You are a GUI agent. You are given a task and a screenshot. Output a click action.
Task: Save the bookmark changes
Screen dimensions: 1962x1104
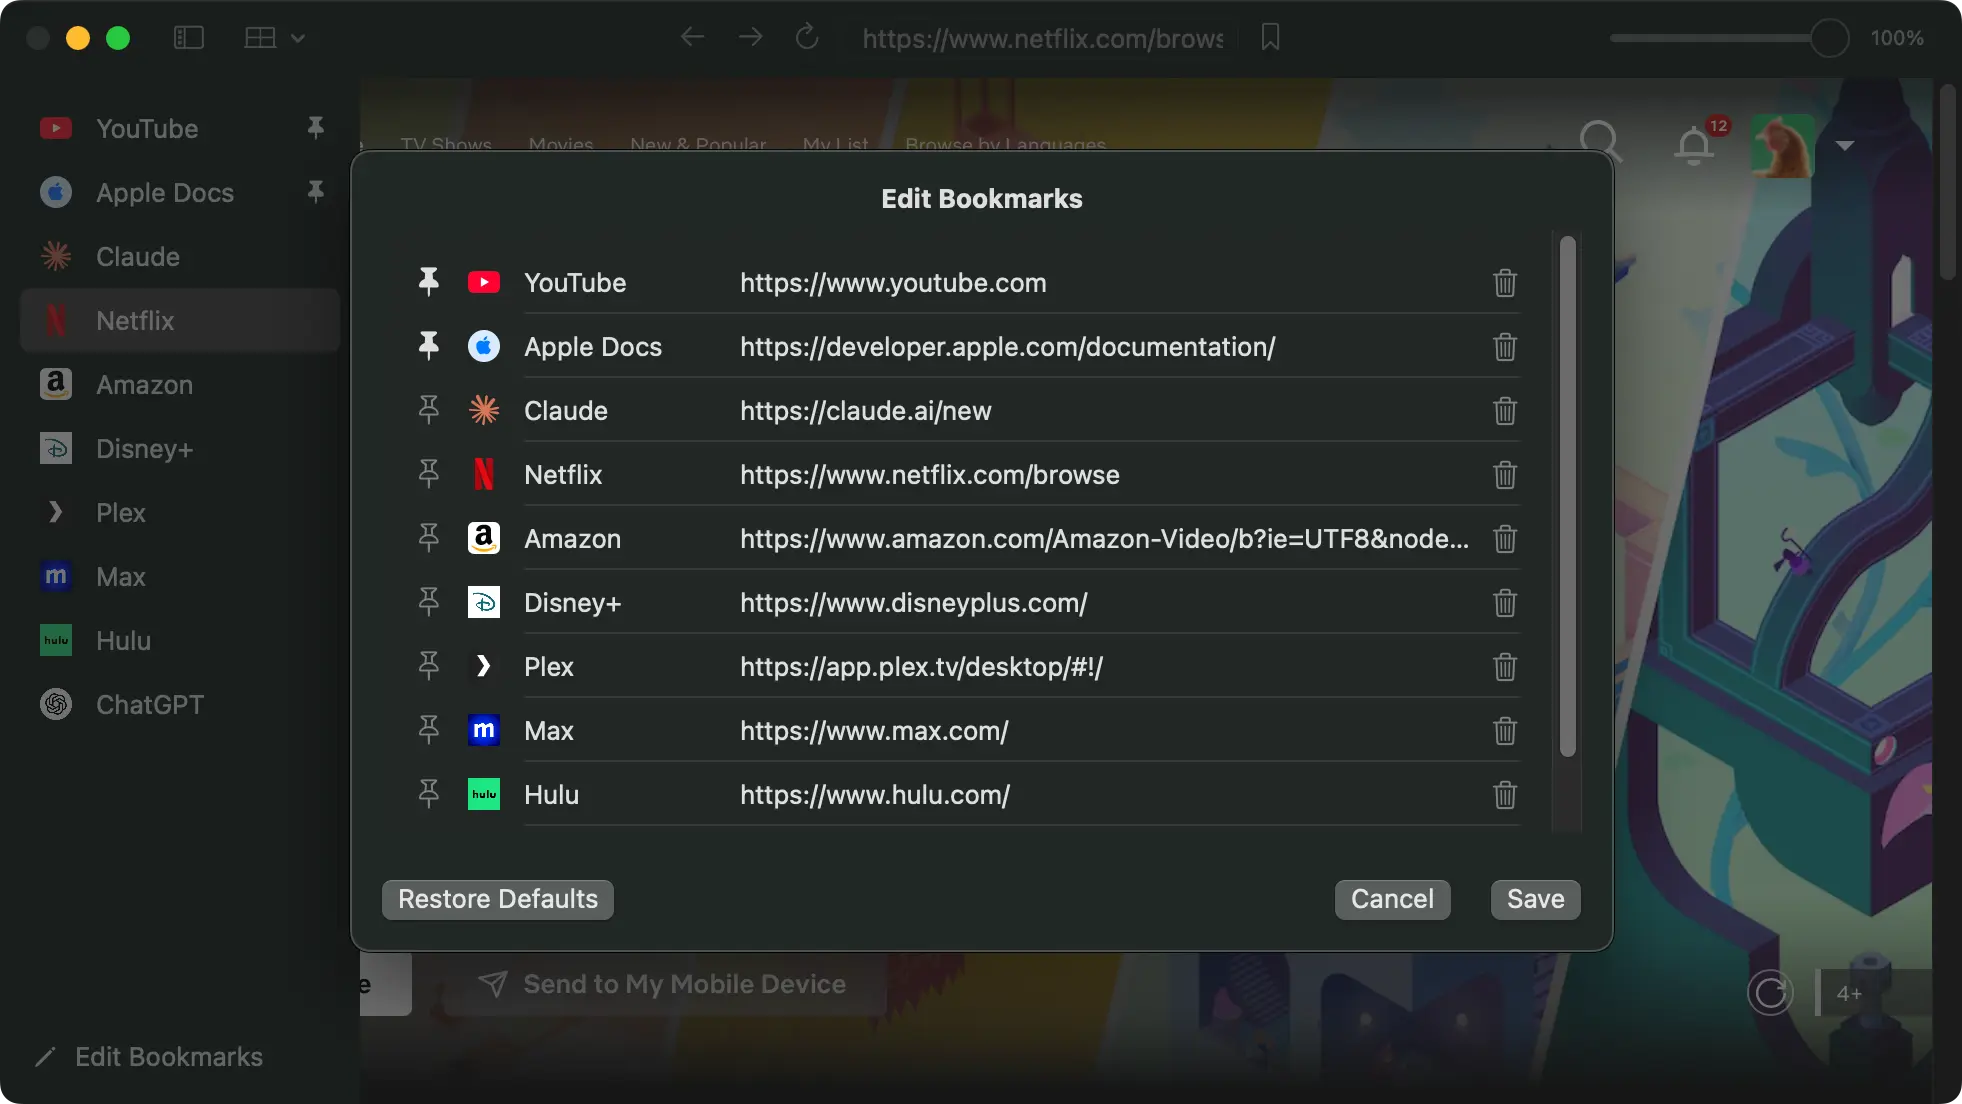[x=1535, y=899]
